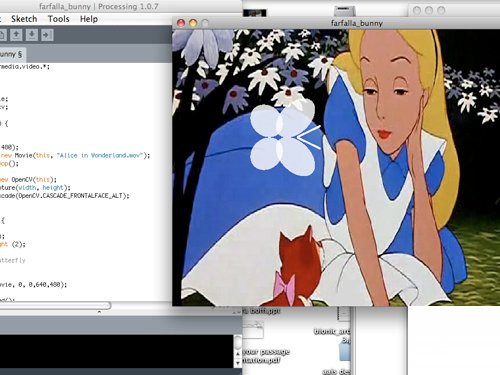This screenshot has width=500, height=375.
Task: Click the passage .pdf file in the desktop window behind
Action: coord(266,356)
